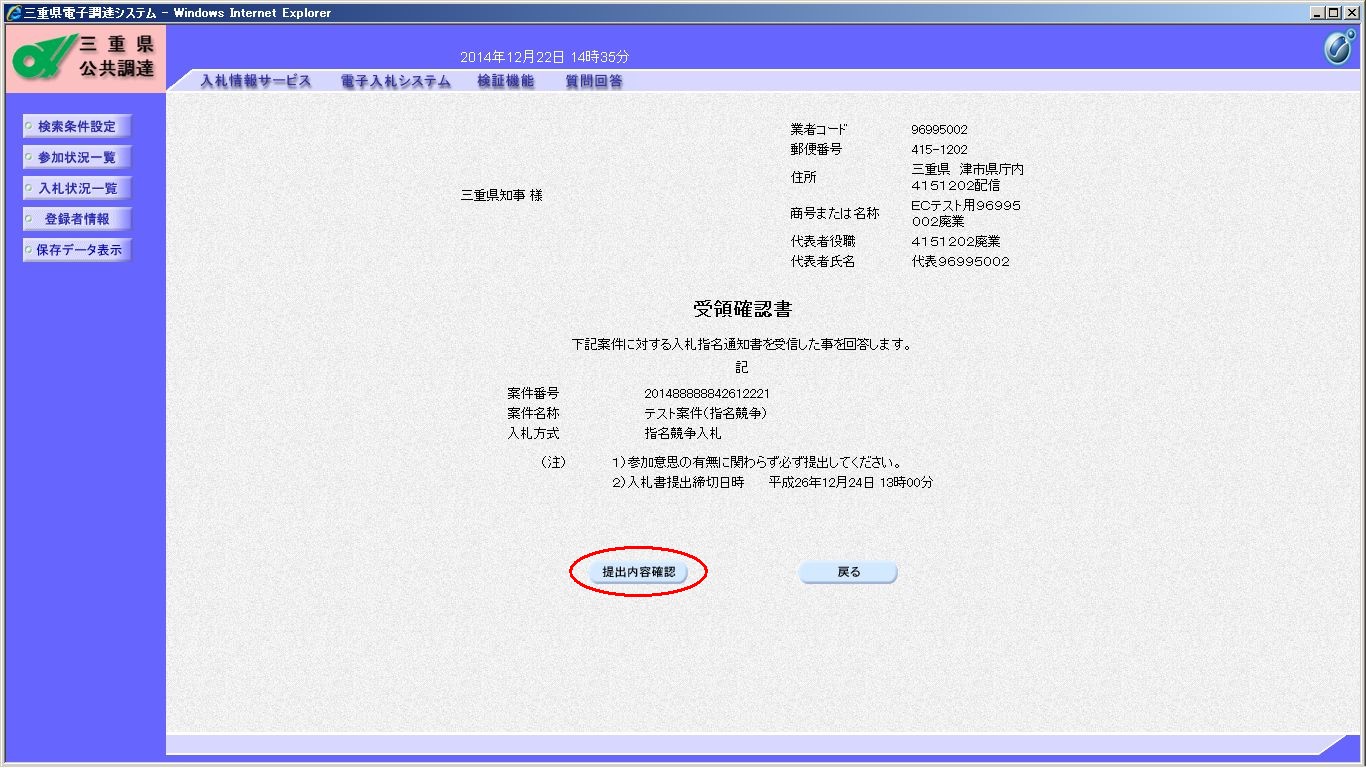This screenshot has height=768, width=1366.
Task: Click the representative name 代表96995002
Action: coord(960,262)
